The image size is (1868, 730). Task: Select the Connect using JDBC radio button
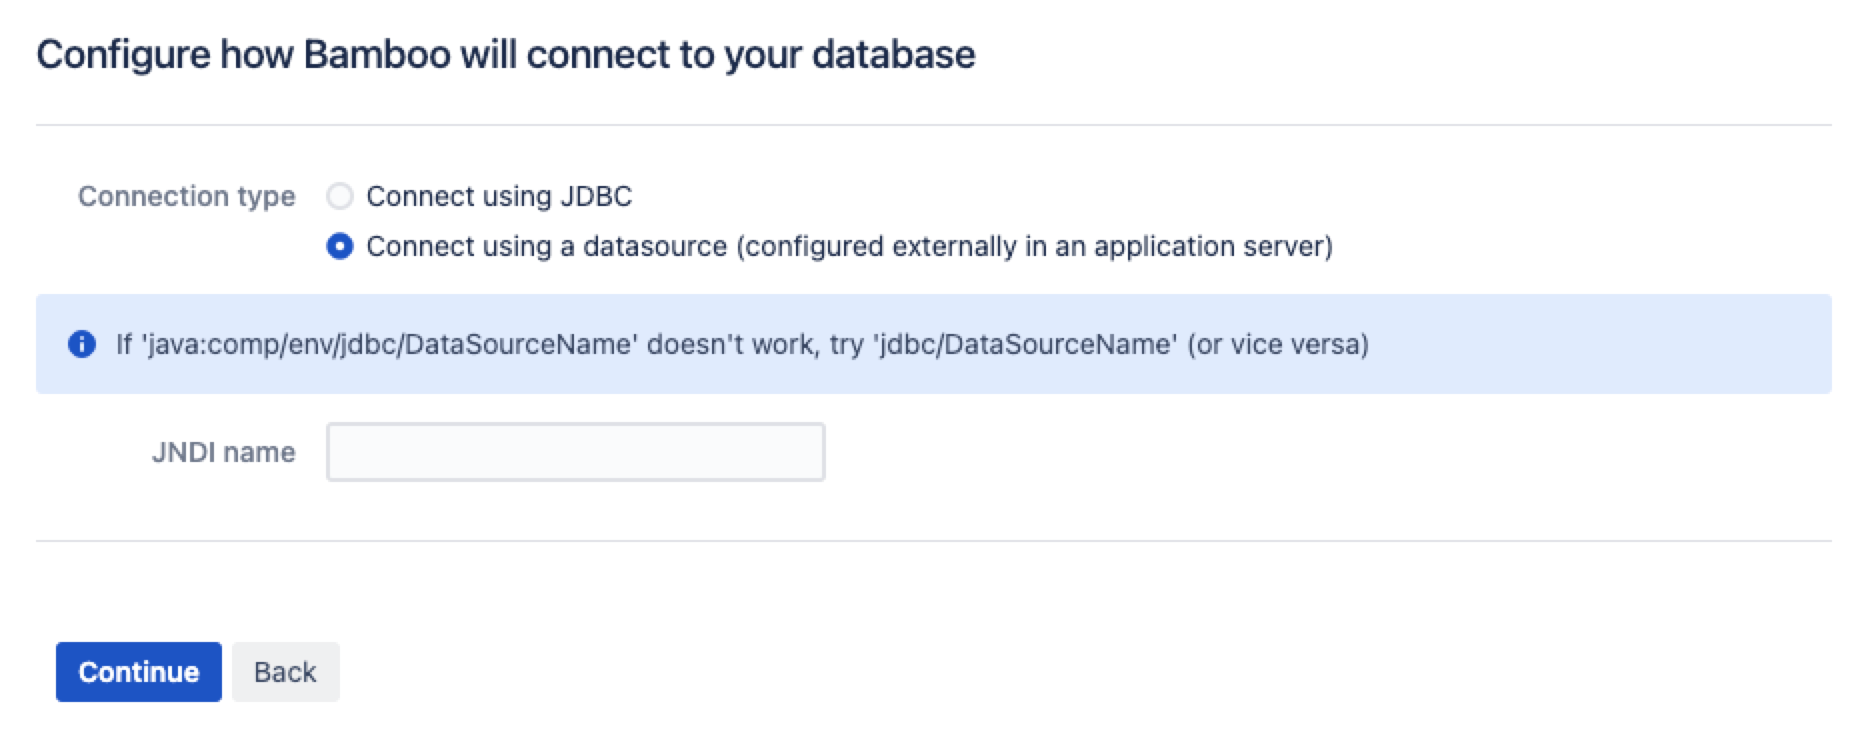pyautogui.click(x=340, y=196)
